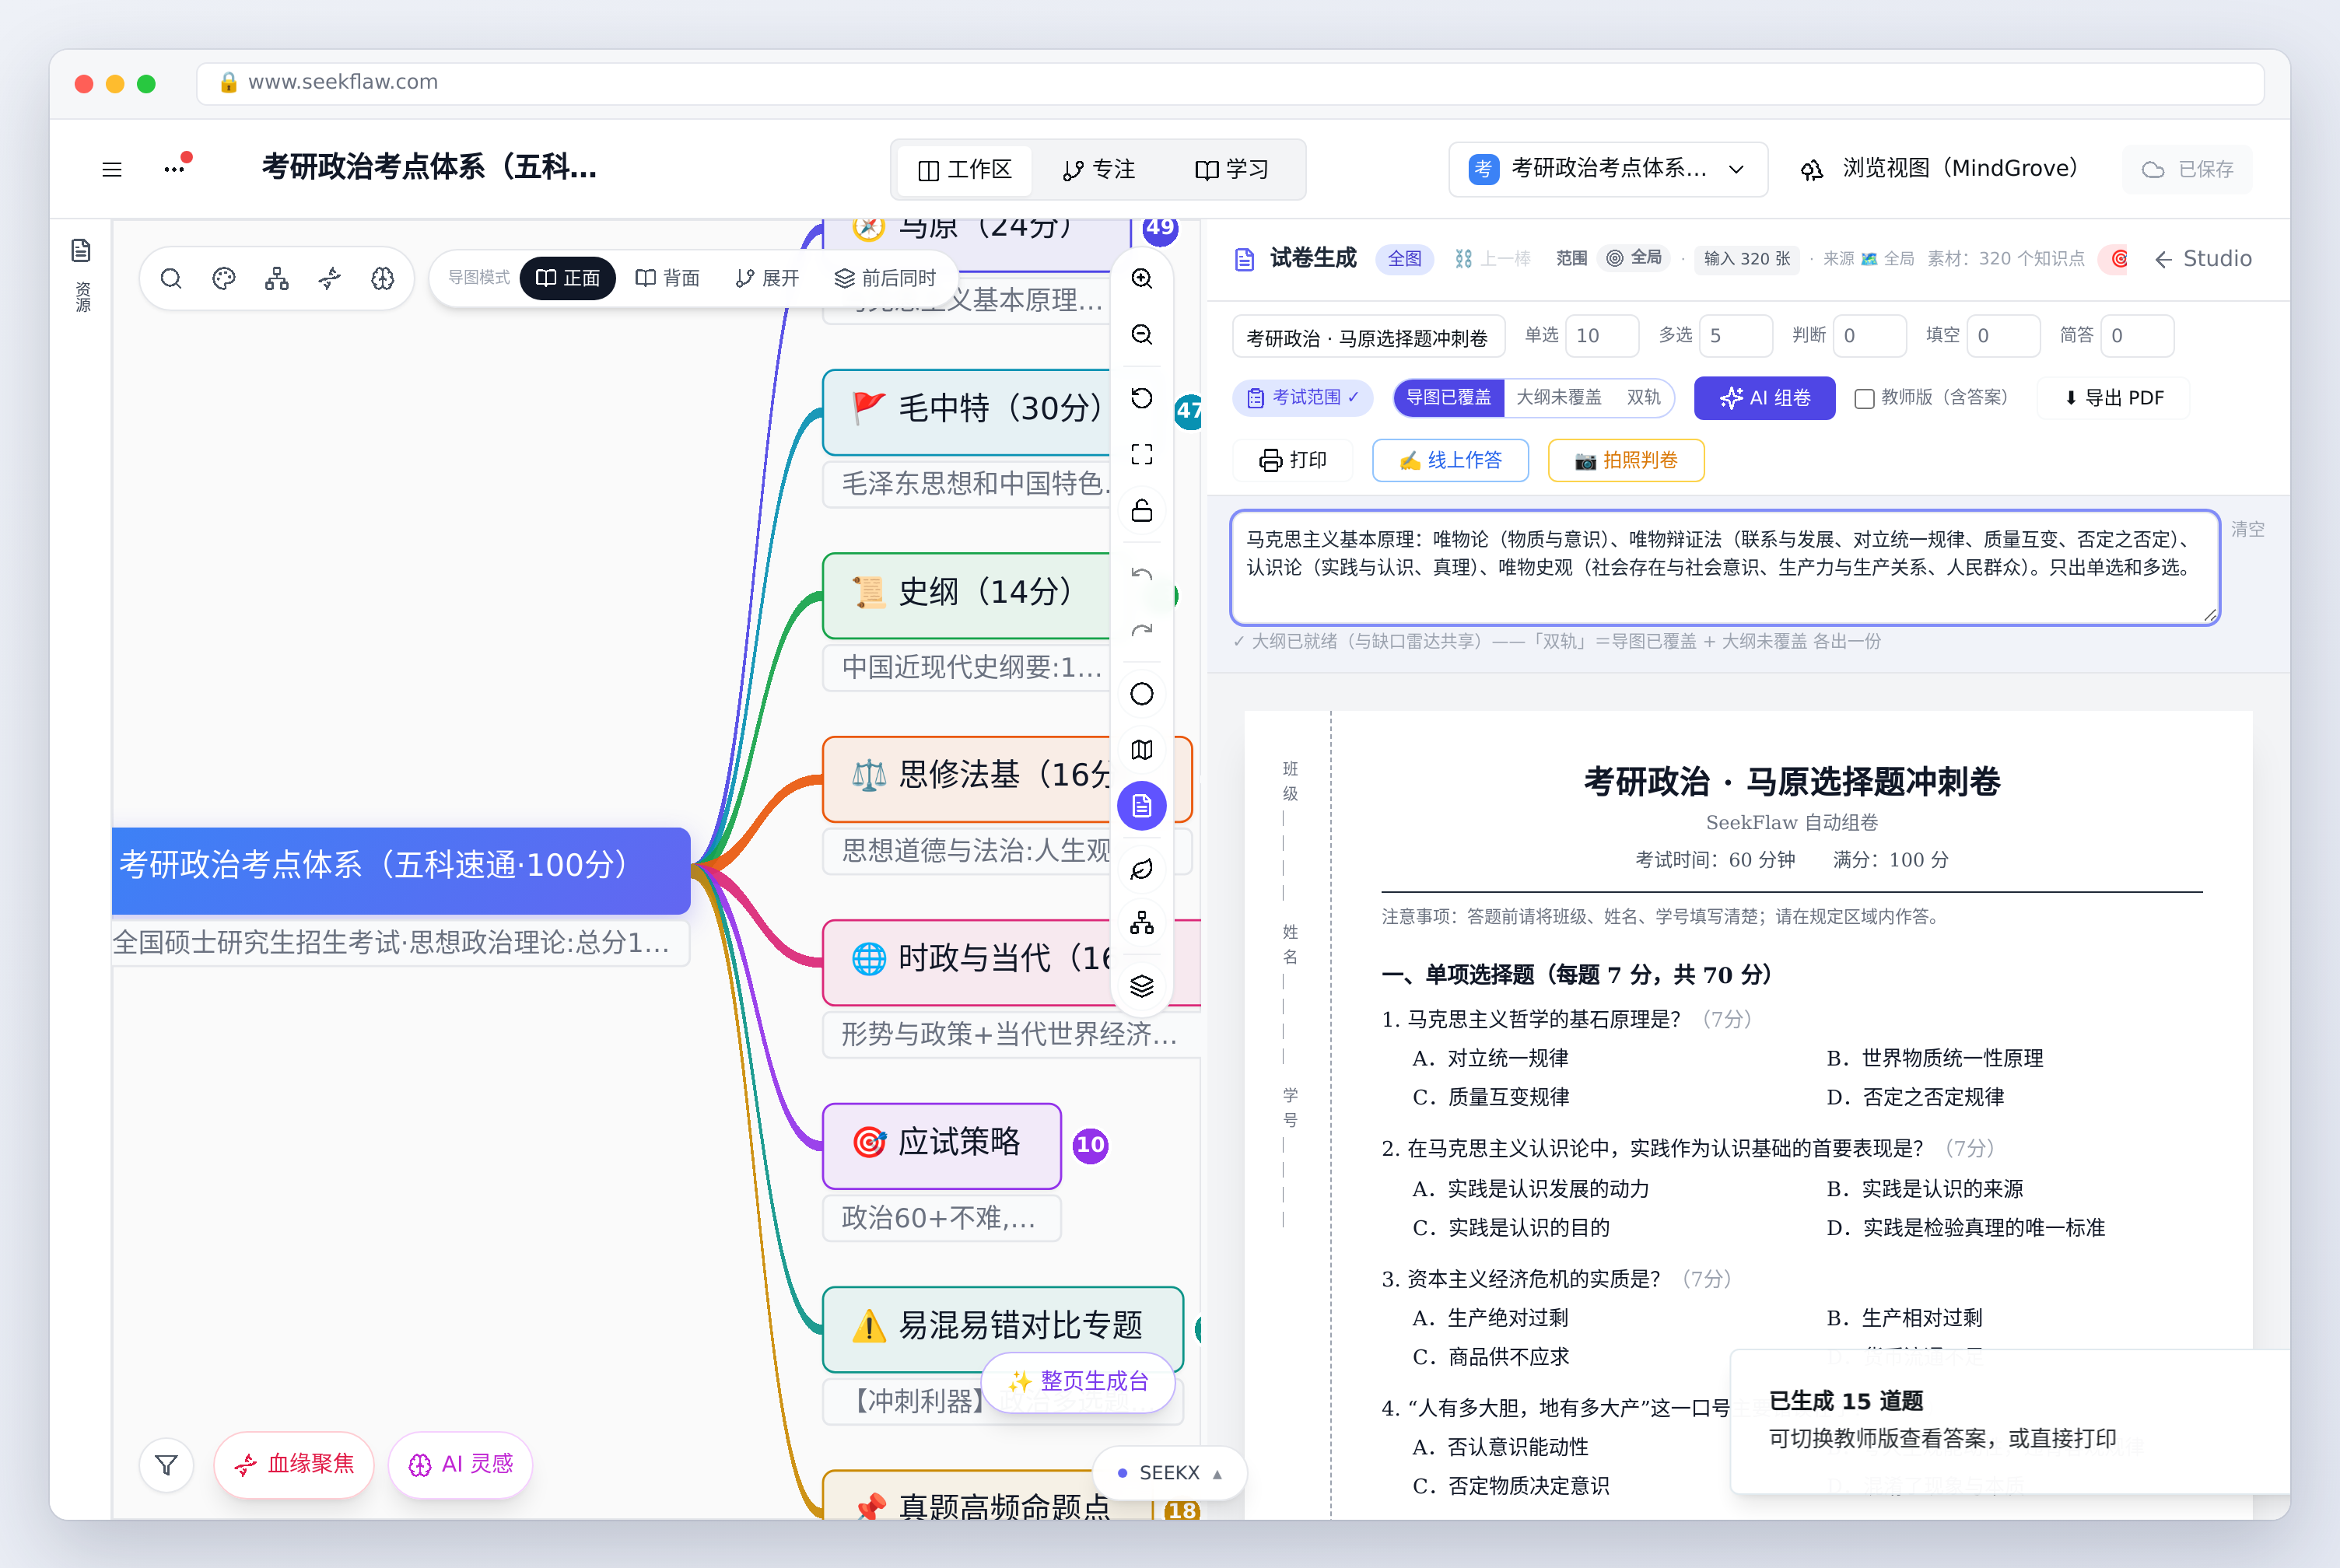Click the 拍照判卷 button
The height and width of the screenshot is (1568, 2340).
1626,460
